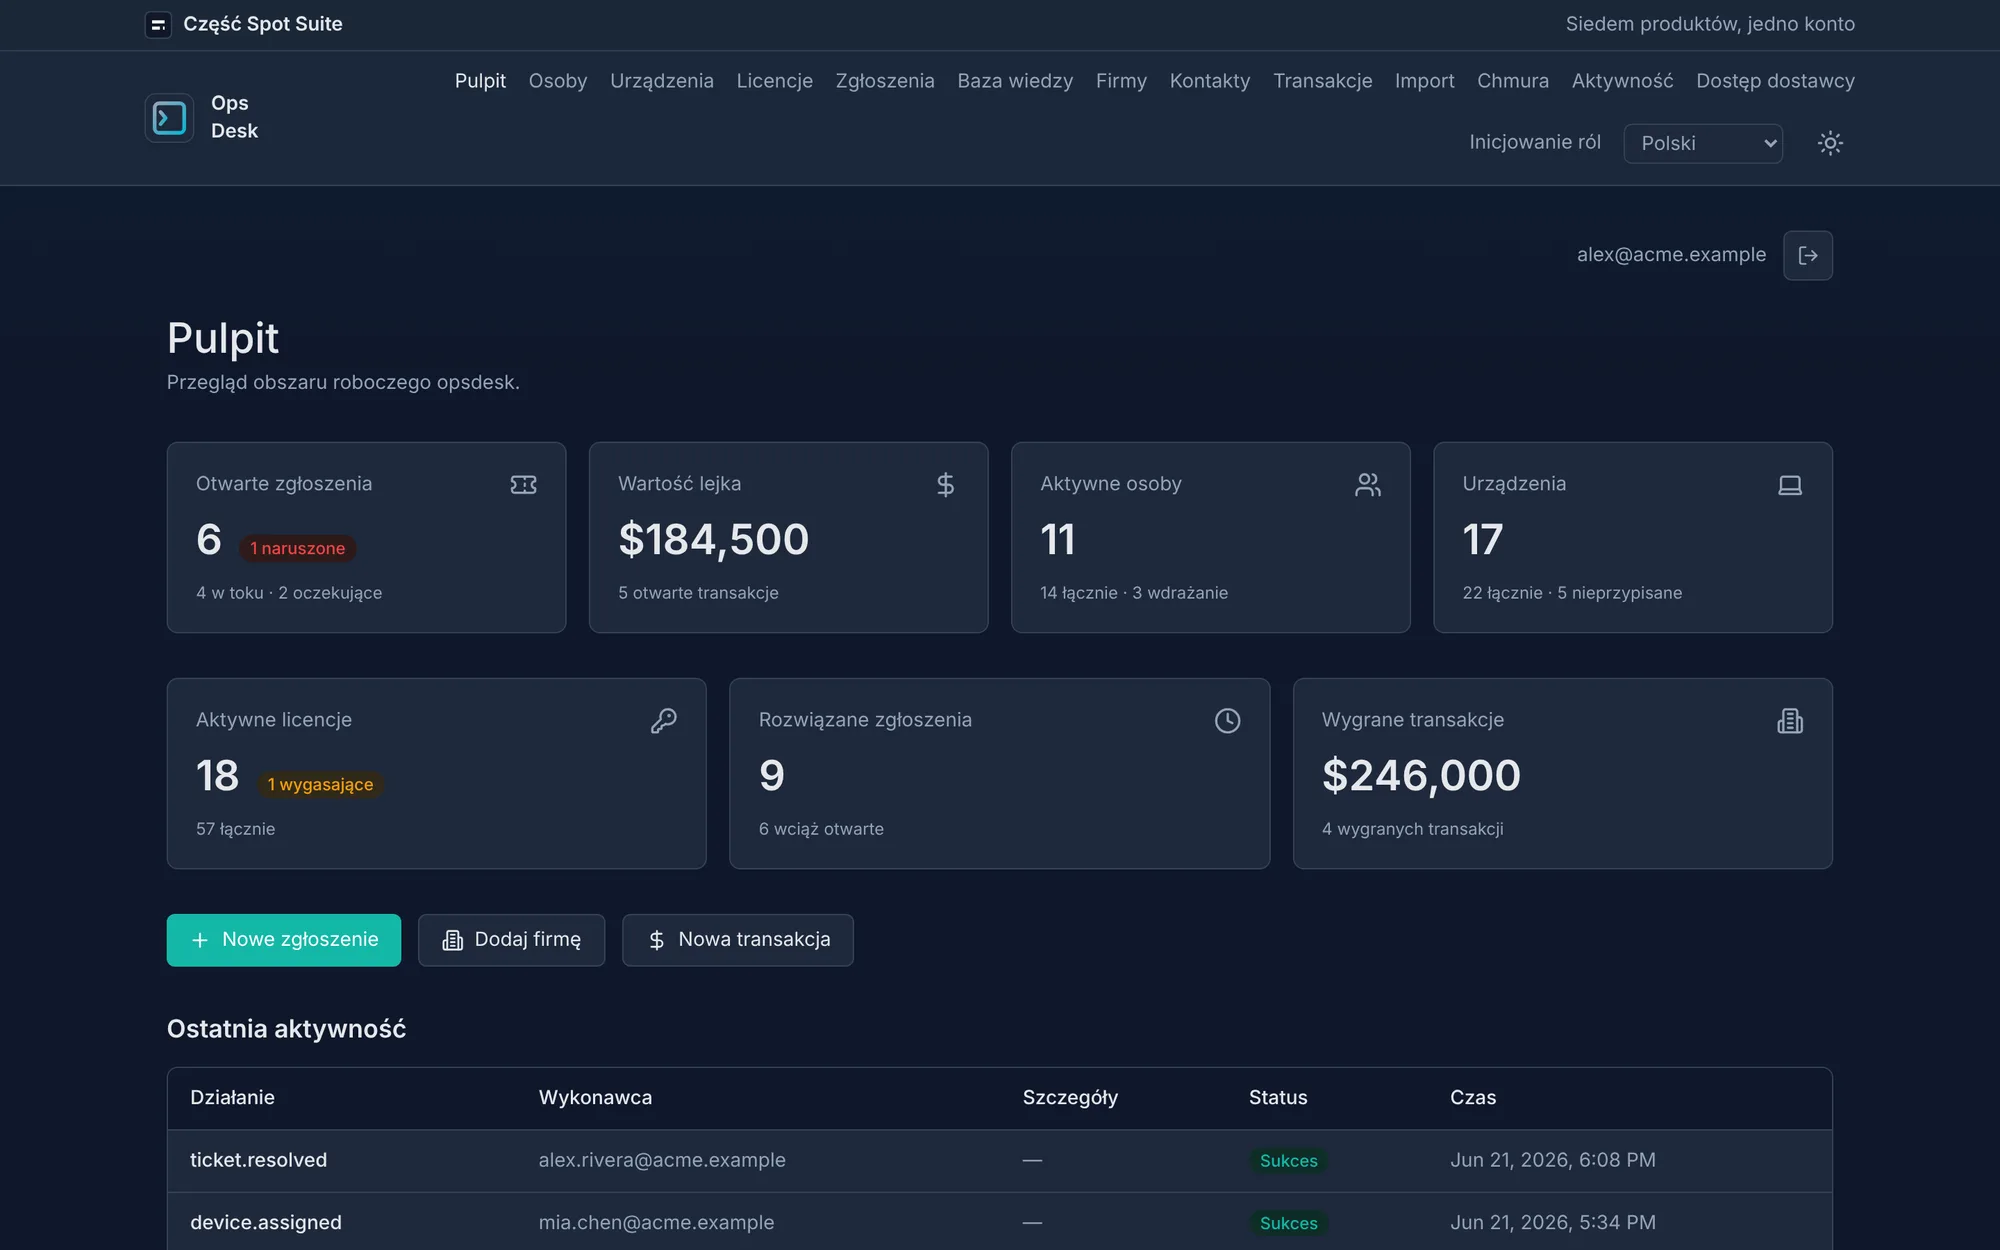Screen dimensions: 2000x1250
Task: Open the Import page
Action: pos(1425,81)
